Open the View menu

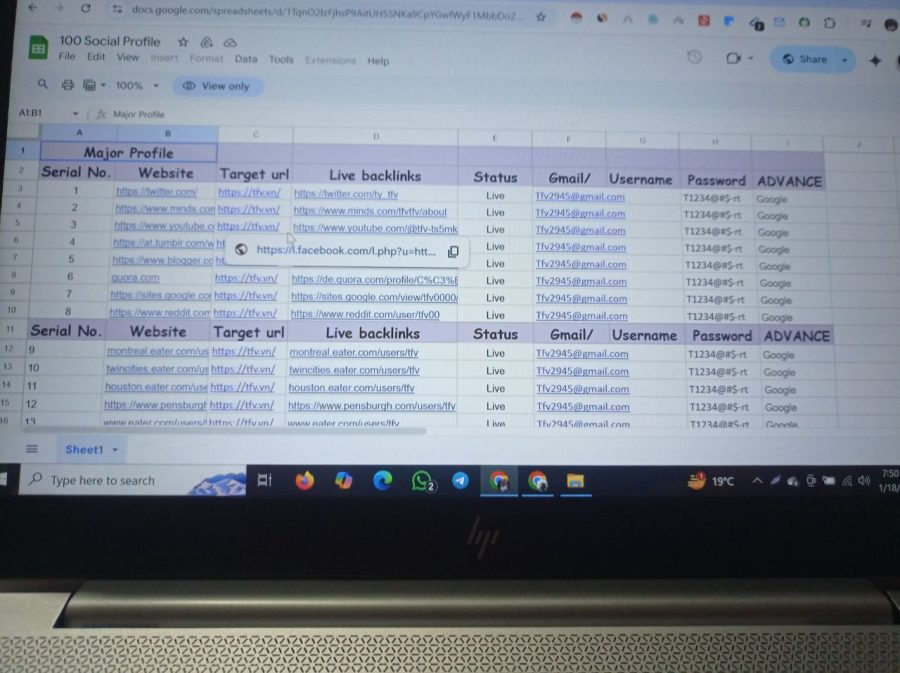[x=127, y=57]
